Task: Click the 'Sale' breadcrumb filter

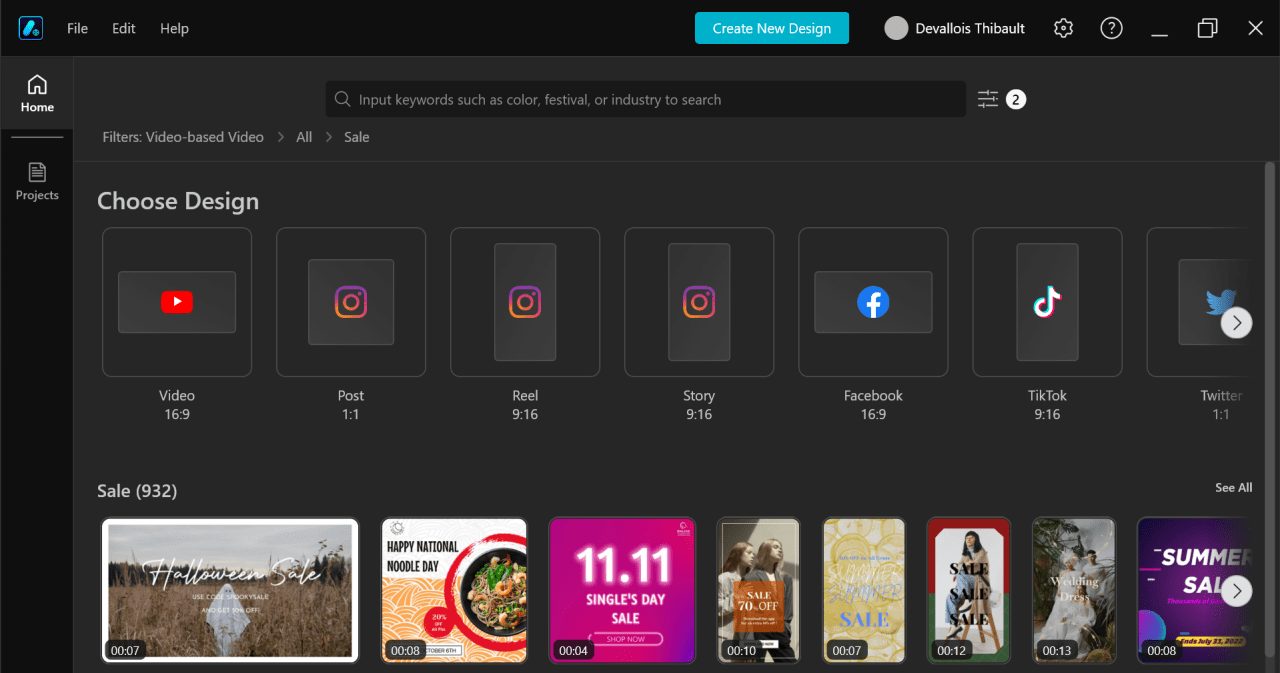Action: 357,137
